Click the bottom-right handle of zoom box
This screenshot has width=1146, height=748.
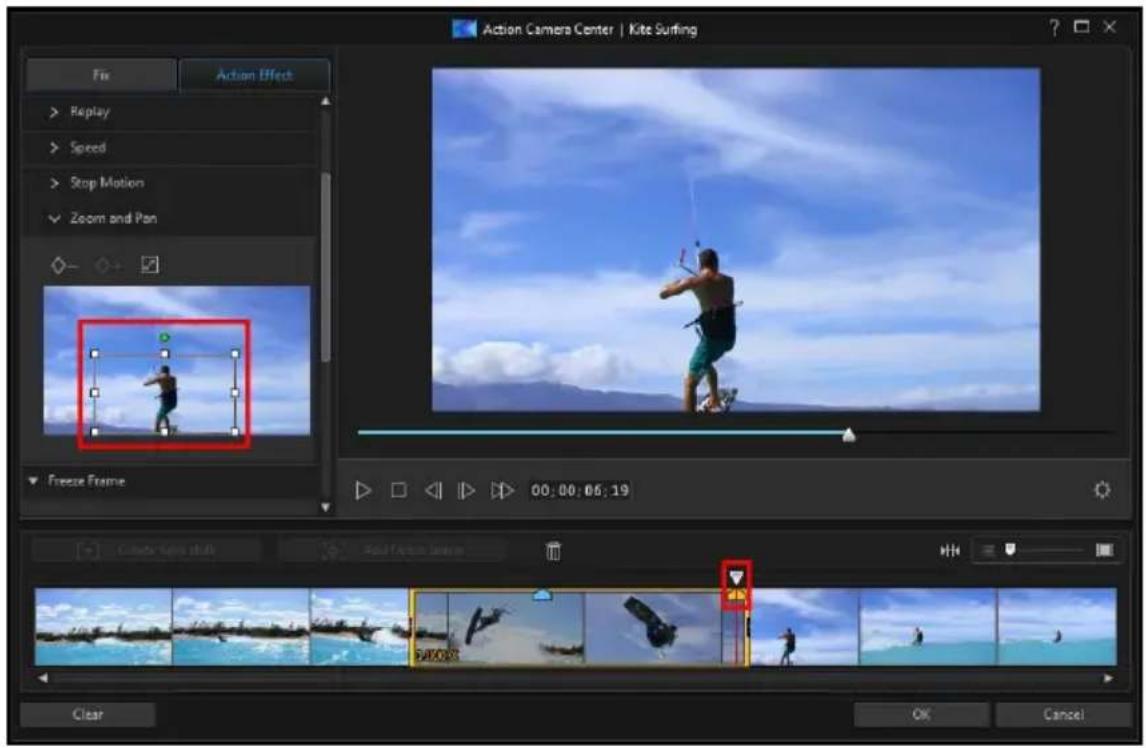click(235, 431)
